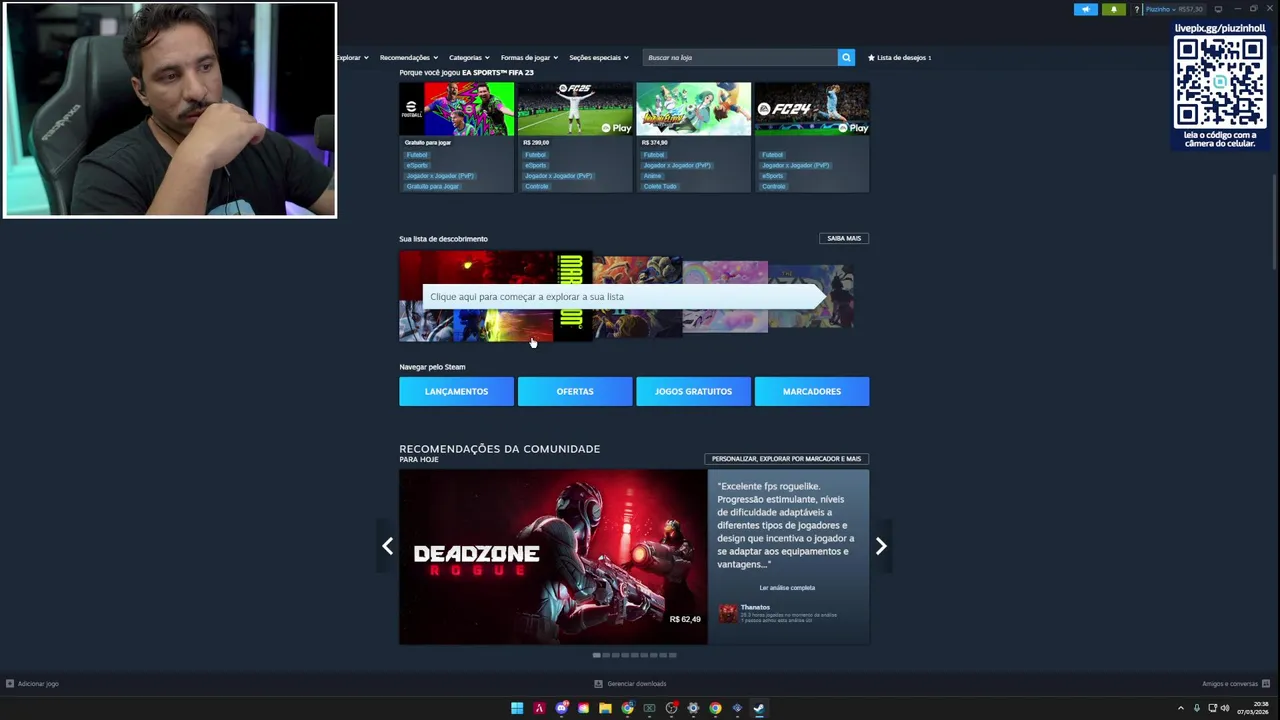
Task: Click the R$ 299,00 price text
Action: pos(536,143)
